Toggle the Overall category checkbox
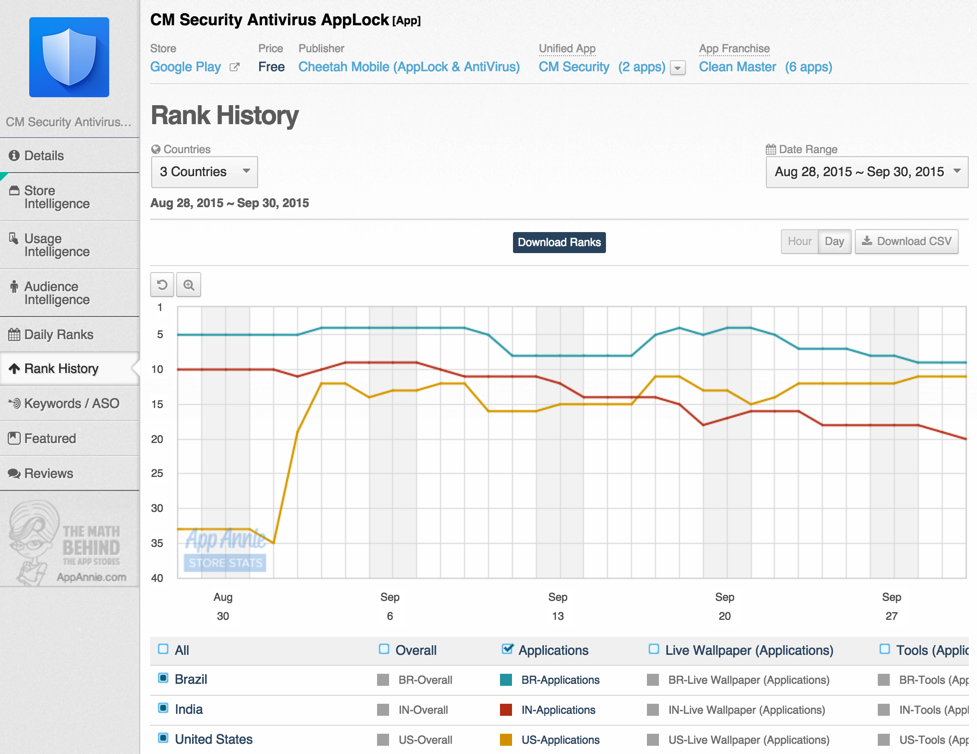Image resolution: width=977 pixels, height=754 pixels. point(384,649)
